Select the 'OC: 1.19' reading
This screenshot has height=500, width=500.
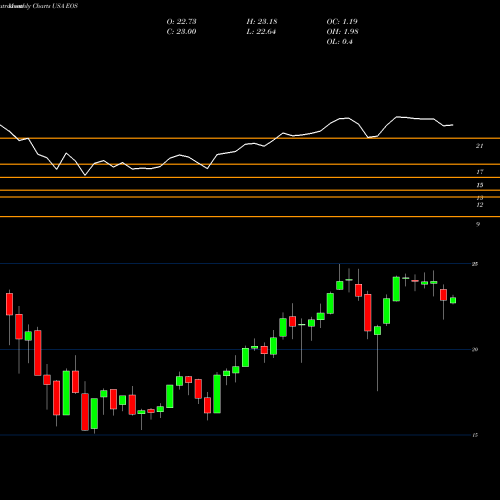[342, 22]
